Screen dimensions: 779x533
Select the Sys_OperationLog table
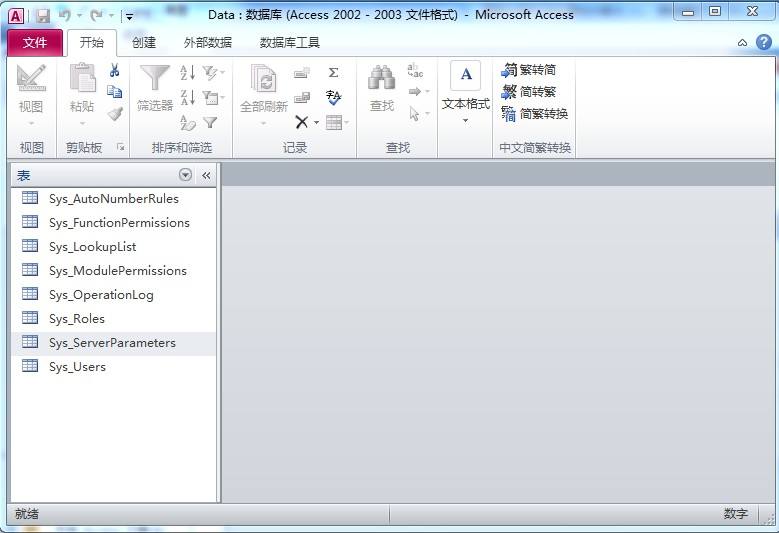[x=100, y=295]
